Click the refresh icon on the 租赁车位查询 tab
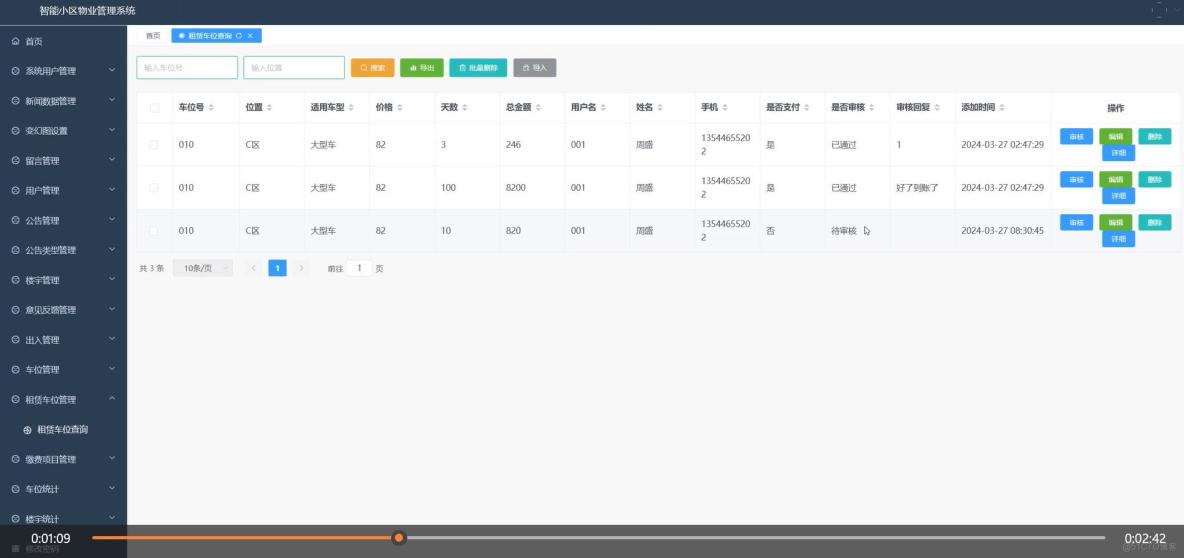The height and width of the screenshot is (558, 1184). point(239,35)
